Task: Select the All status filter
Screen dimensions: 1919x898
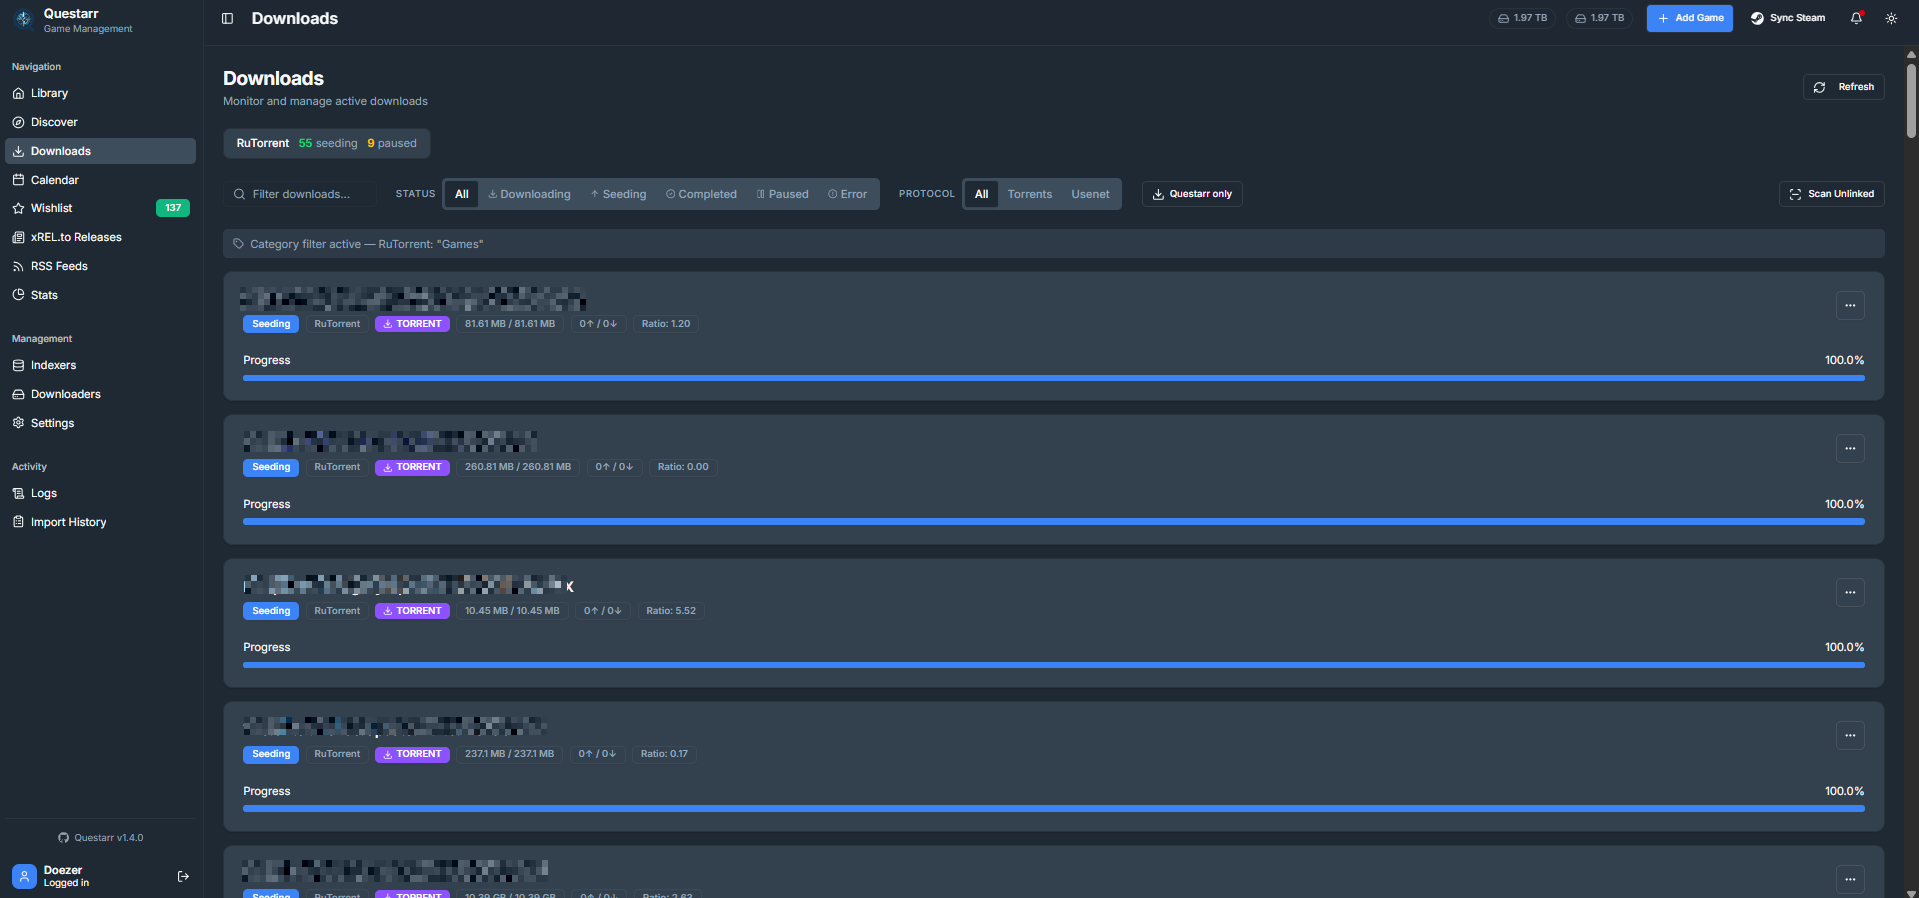Action: pyautogui.click(x=462, y=194)
